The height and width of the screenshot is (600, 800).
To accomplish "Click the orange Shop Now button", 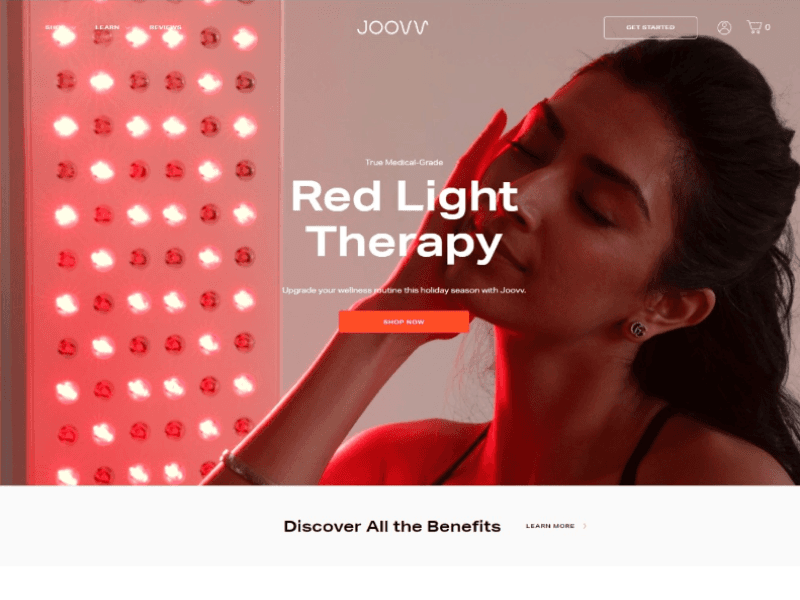I will point(404,322).
